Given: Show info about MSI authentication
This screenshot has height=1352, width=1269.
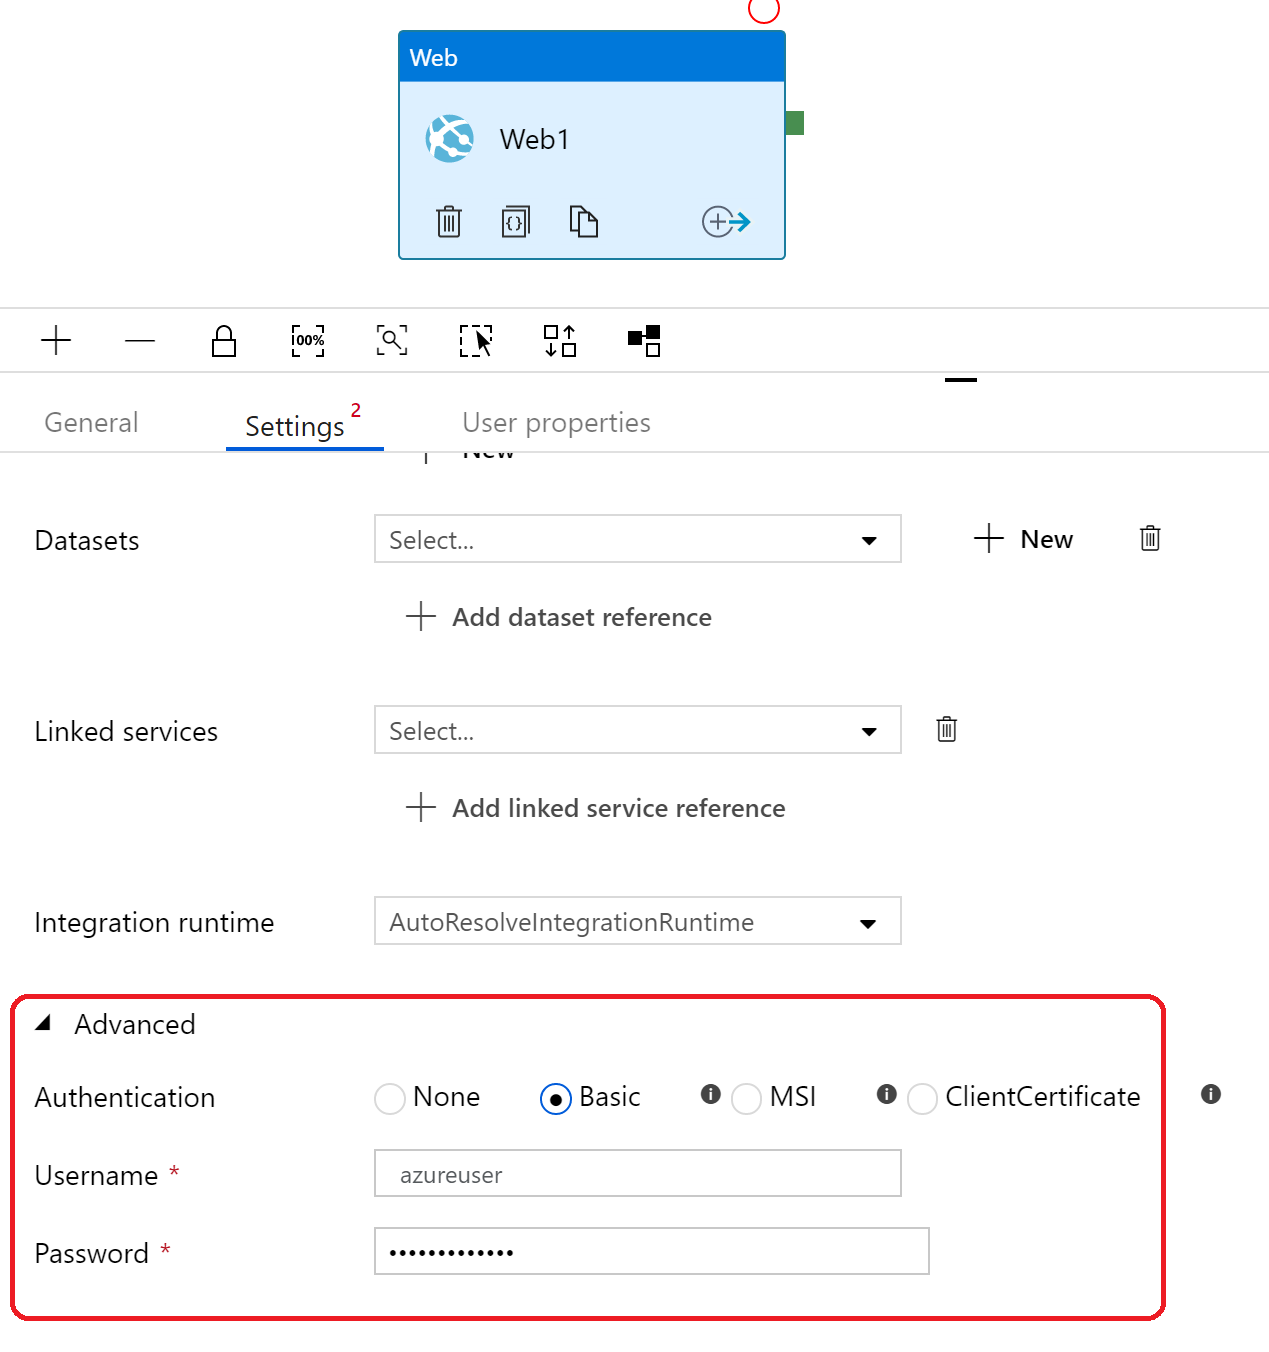Looking at the screenshot, I should coord(886,1094).
